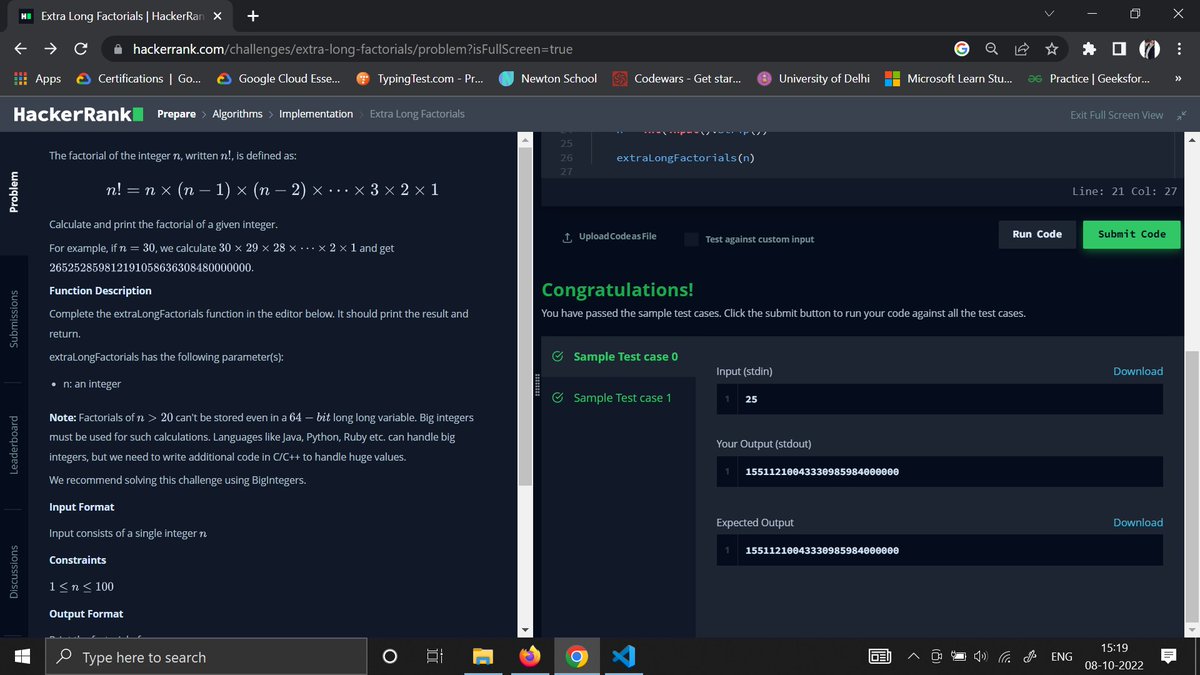Open a new browser tab with plus

253,15
